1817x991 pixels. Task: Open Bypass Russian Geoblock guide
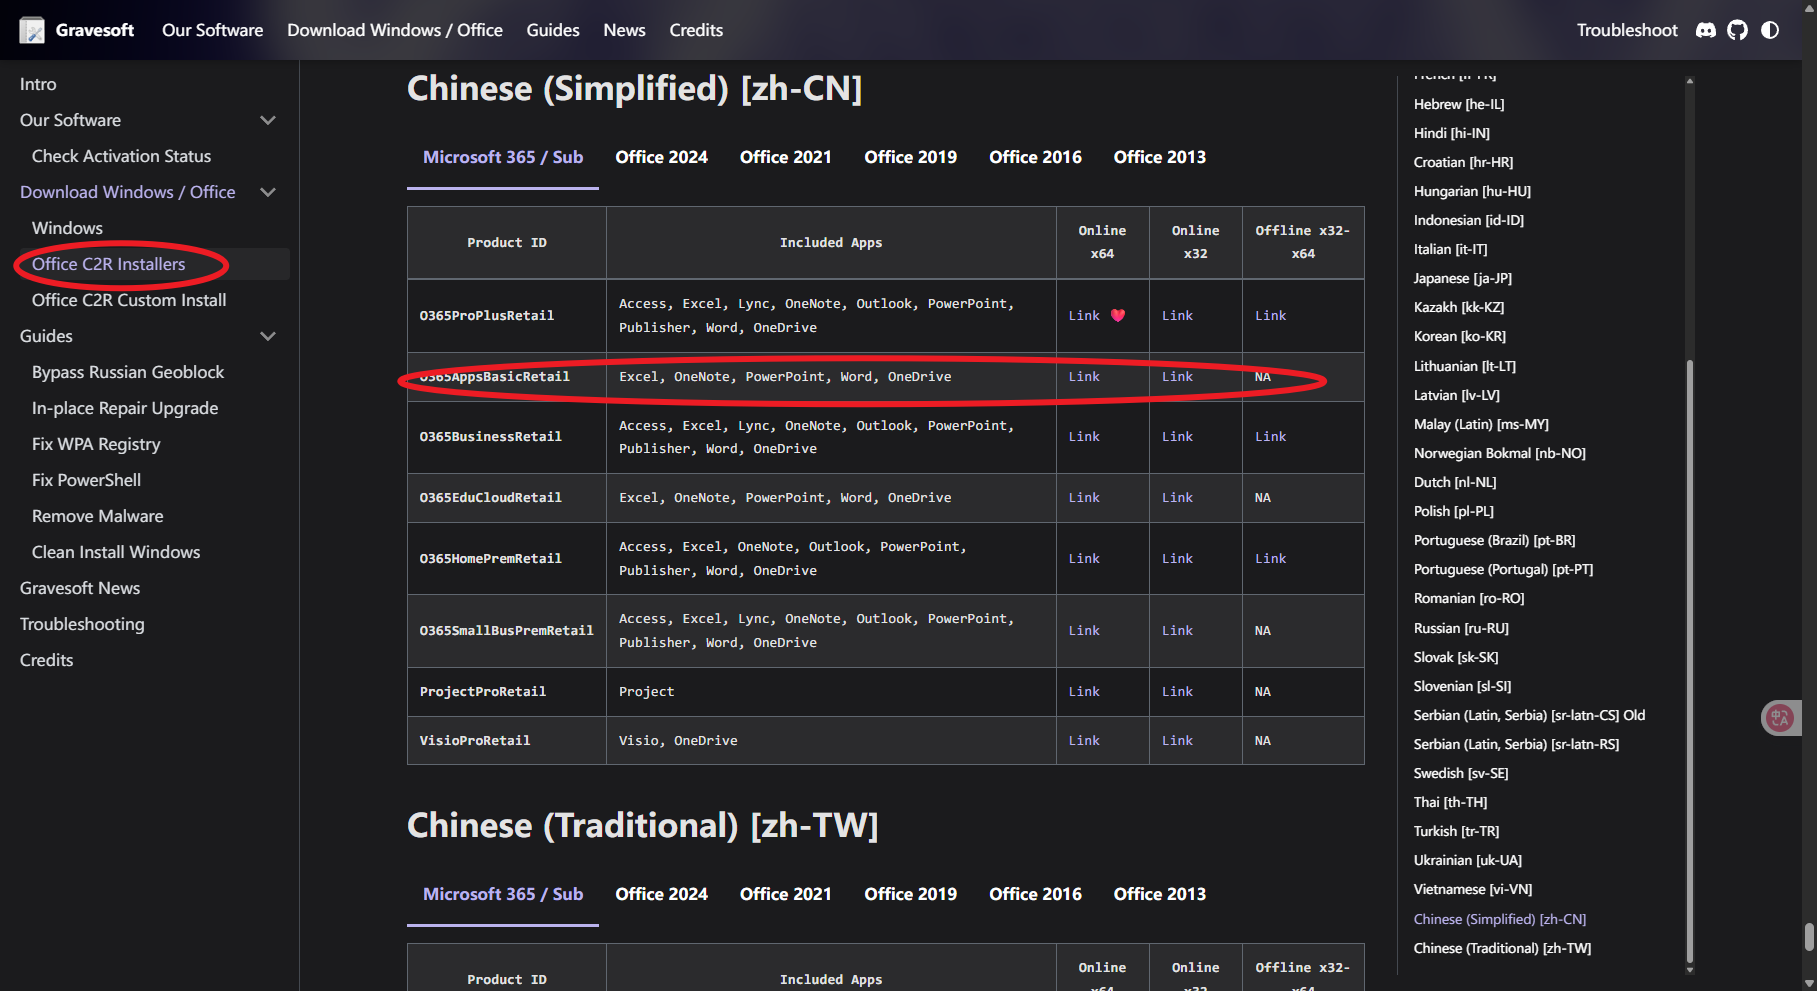(x=128, y=372)
